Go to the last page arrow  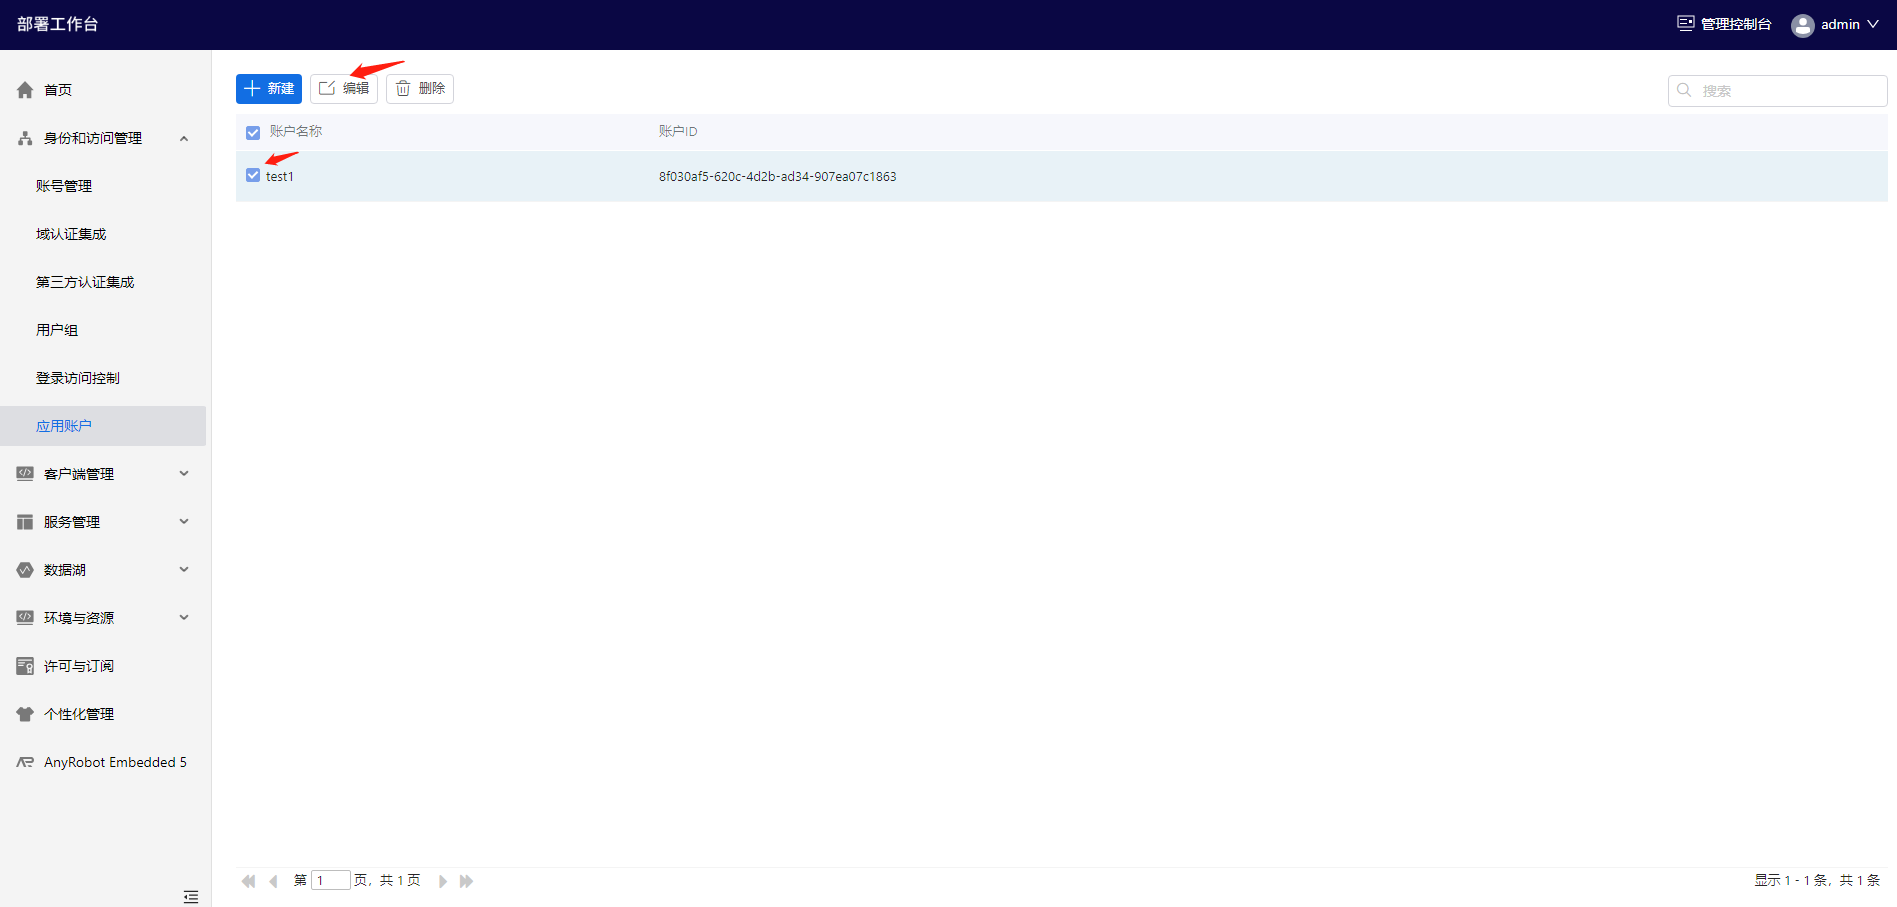coord(466,881)
